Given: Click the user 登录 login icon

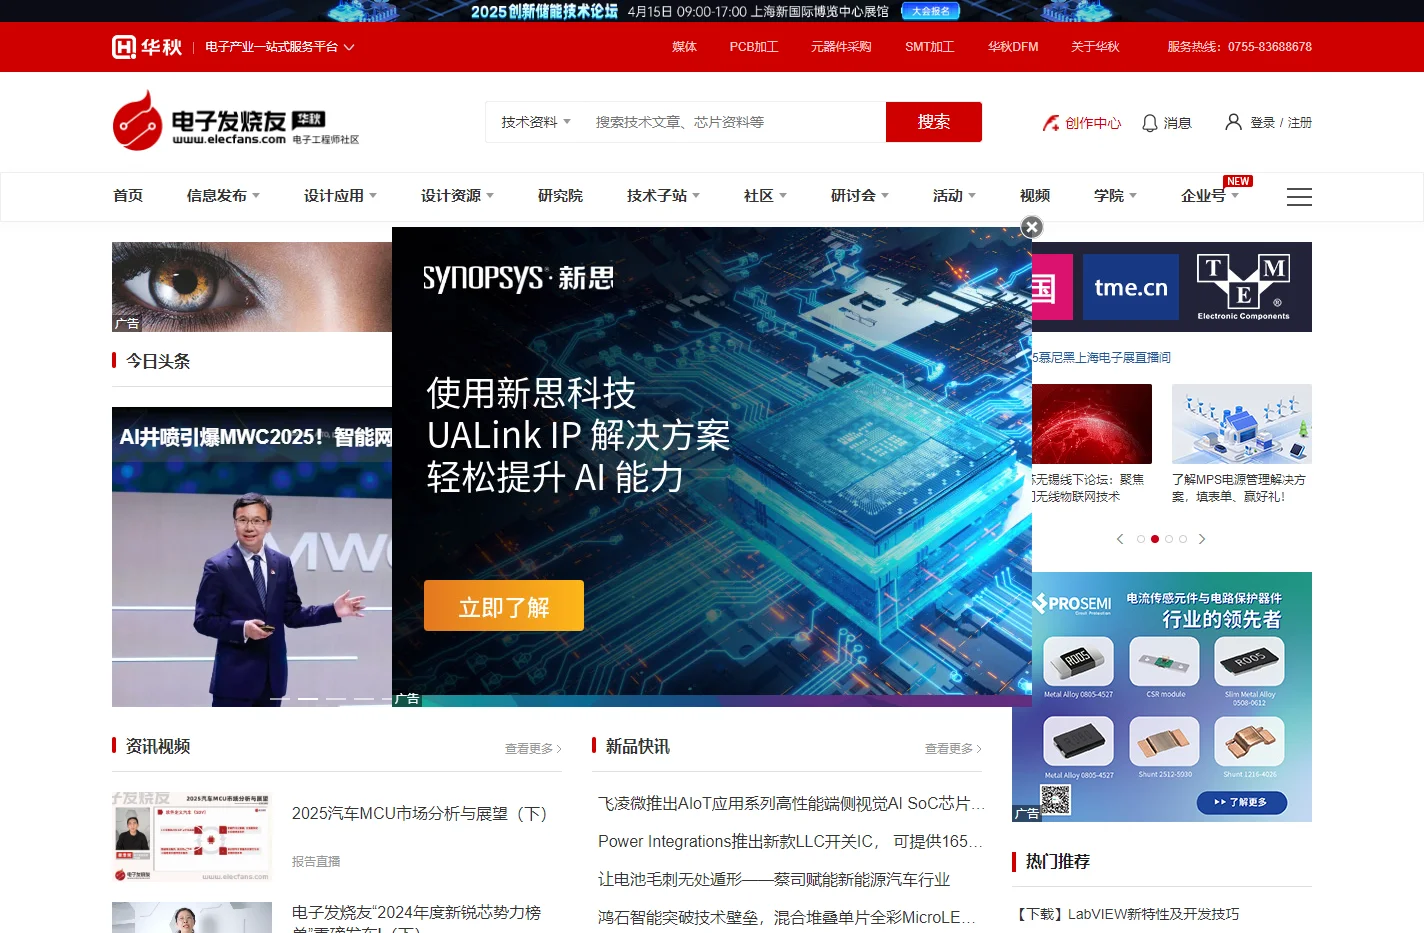Looking at the screenshot, I should (1234, 122).
